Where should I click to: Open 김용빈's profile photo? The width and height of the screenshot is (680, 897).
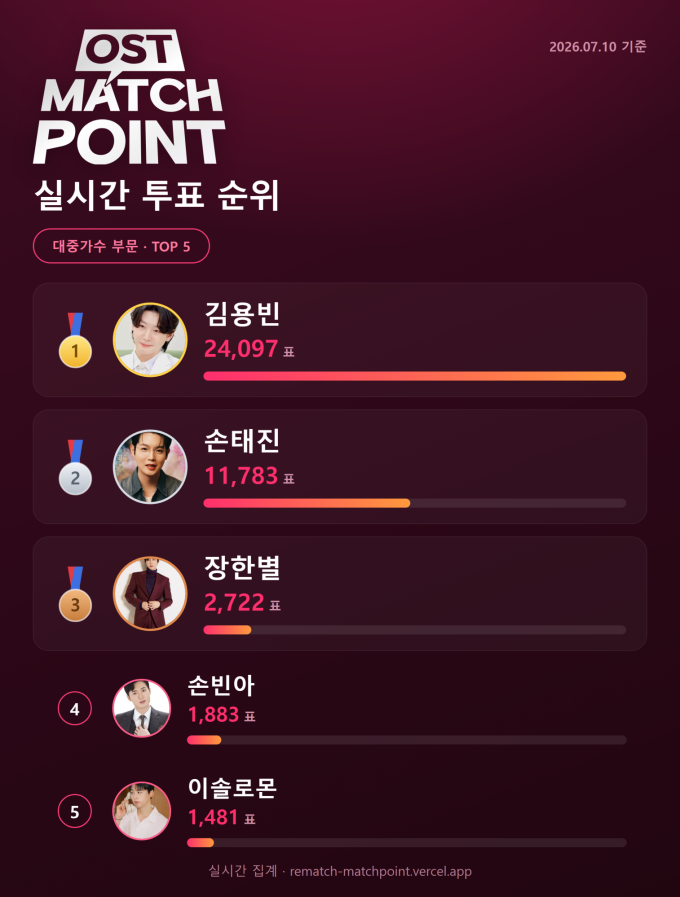tap(150, 340)
